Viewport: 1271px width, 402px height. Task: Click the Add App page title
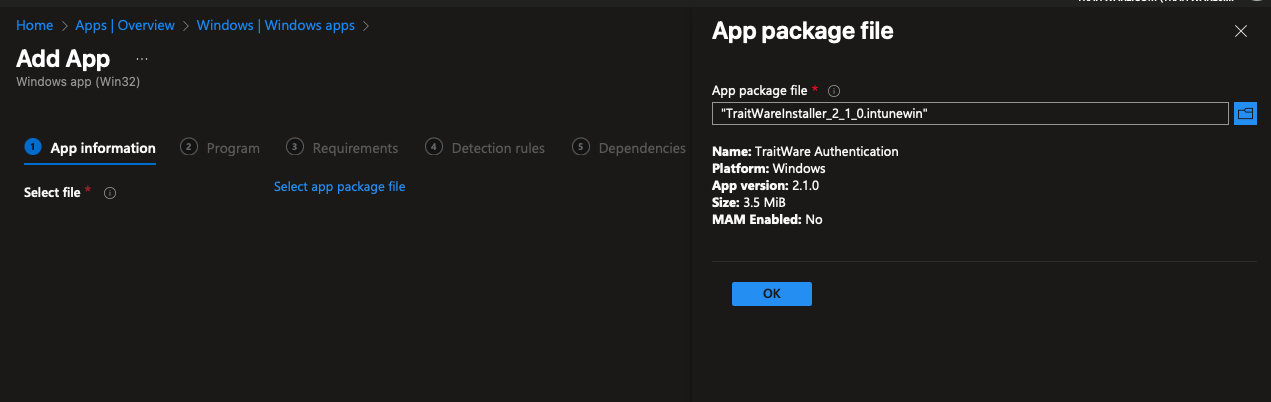[63, 58]
